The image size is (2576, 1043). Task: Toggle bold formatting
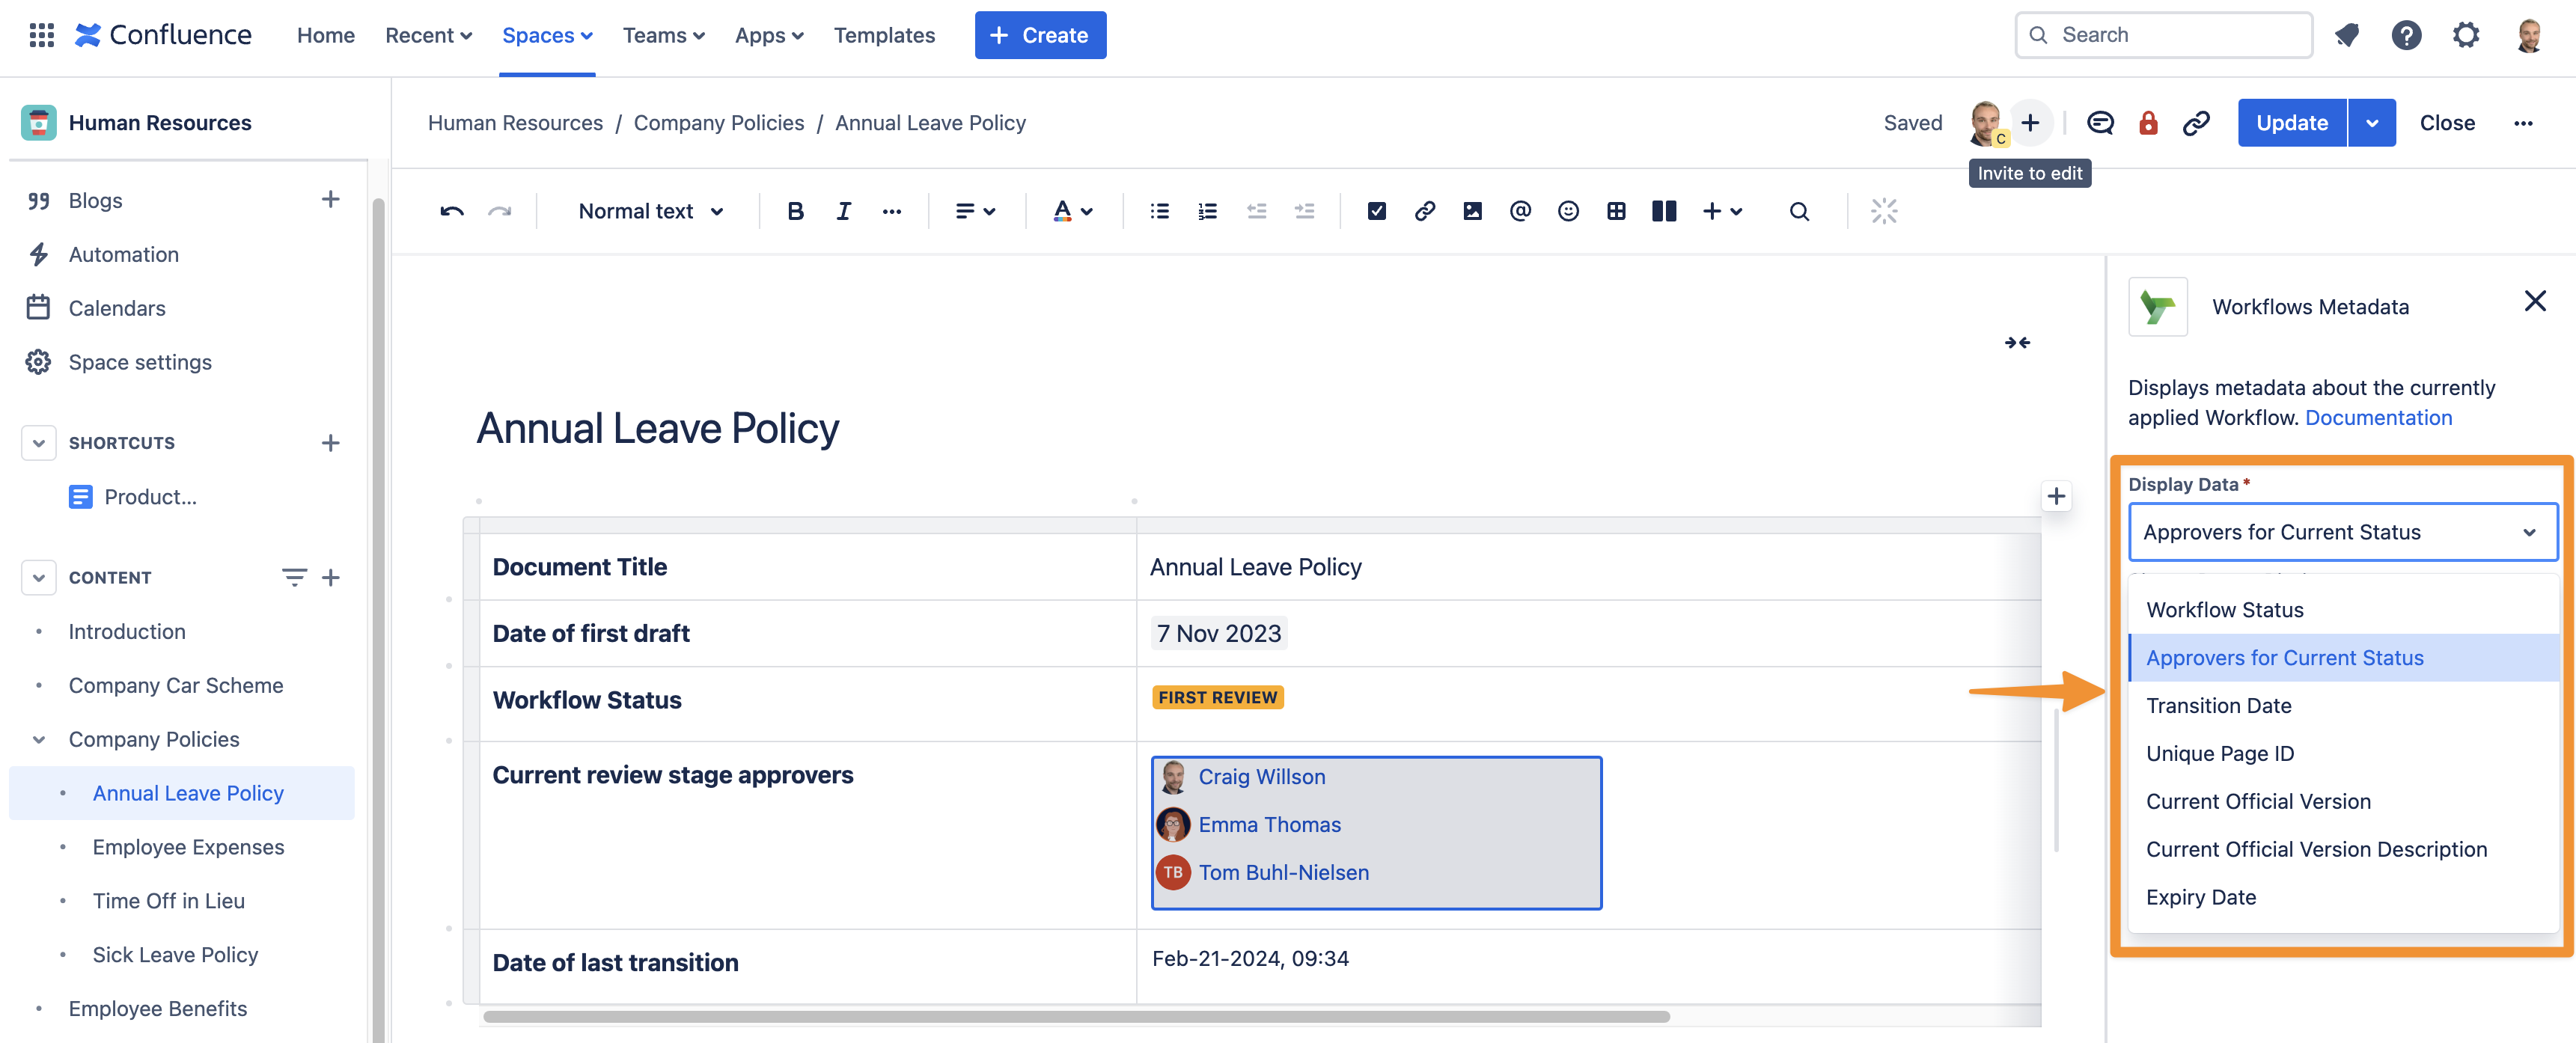coord(795,211)
